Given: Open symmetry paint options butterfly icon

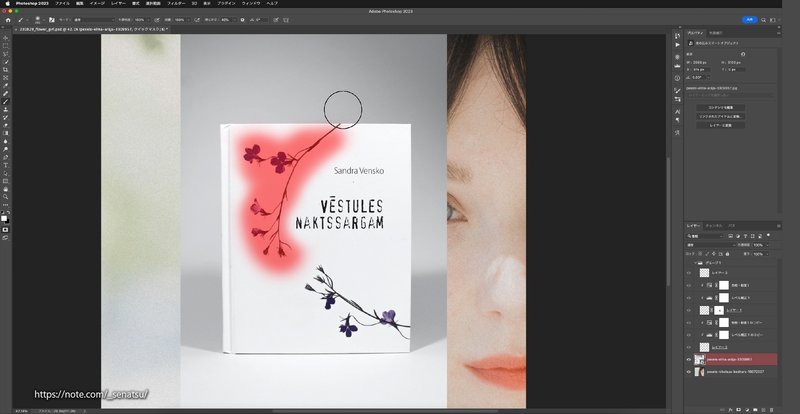Looking at the screenshot, I should (x=286, y=20).
